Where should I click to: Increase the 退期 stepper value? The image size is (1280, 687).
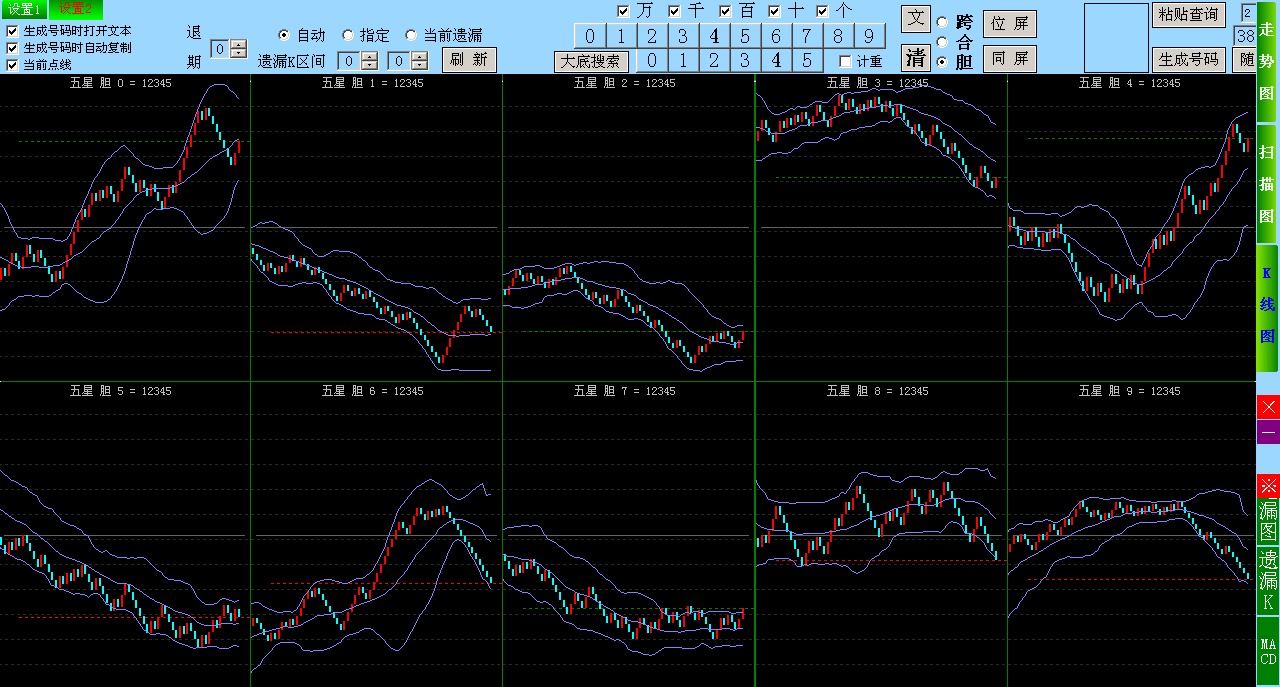pyautogui.click(x=238, y=44)
